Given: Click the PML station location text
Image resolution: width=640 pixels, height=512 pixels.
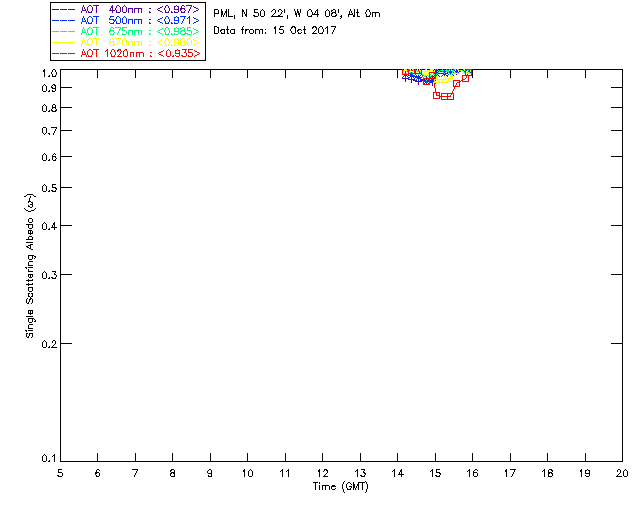Looking at the screenshot, I should pos(297,14).
